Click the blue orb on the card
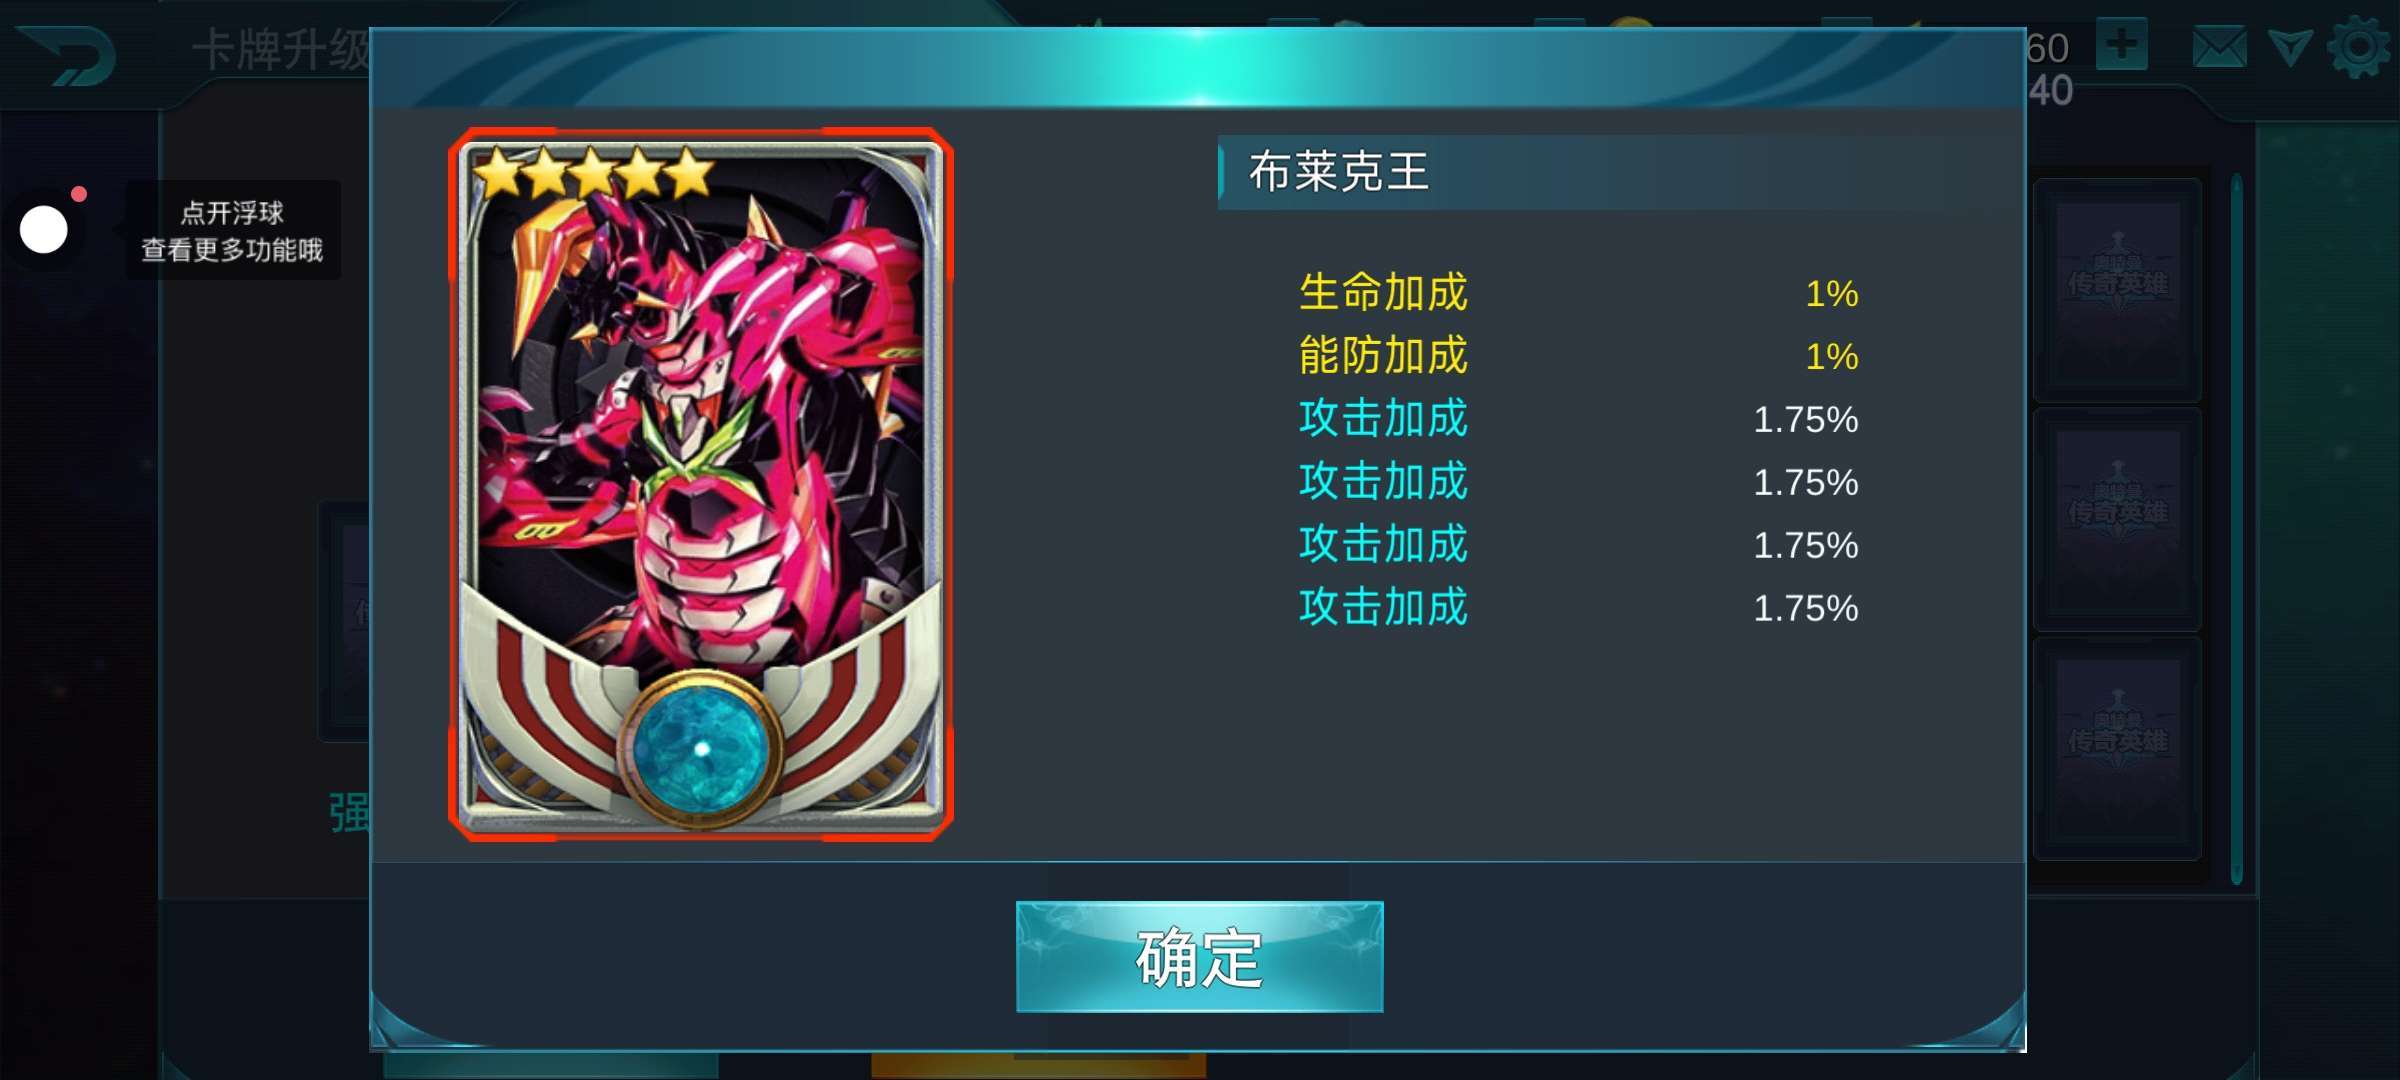2400x1080 pixels. (701, 748)
